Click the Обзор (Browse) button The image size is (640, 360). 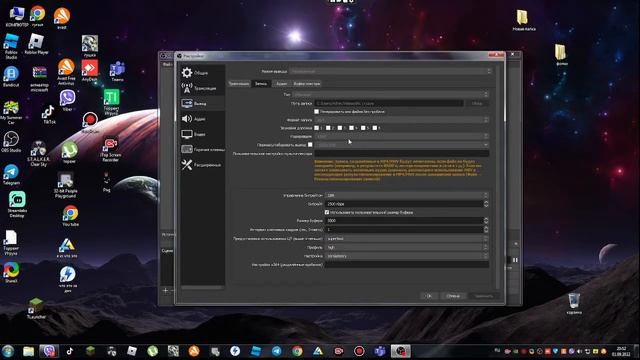(477, 103)
